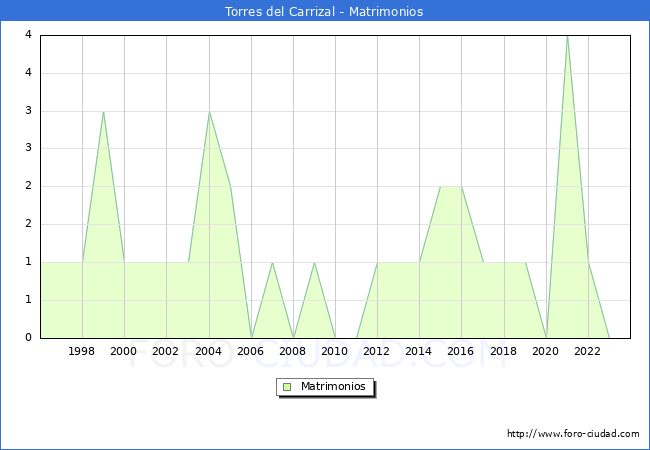Click the 2002 x-axis label

pyautogui.click(x=165, y=351)
